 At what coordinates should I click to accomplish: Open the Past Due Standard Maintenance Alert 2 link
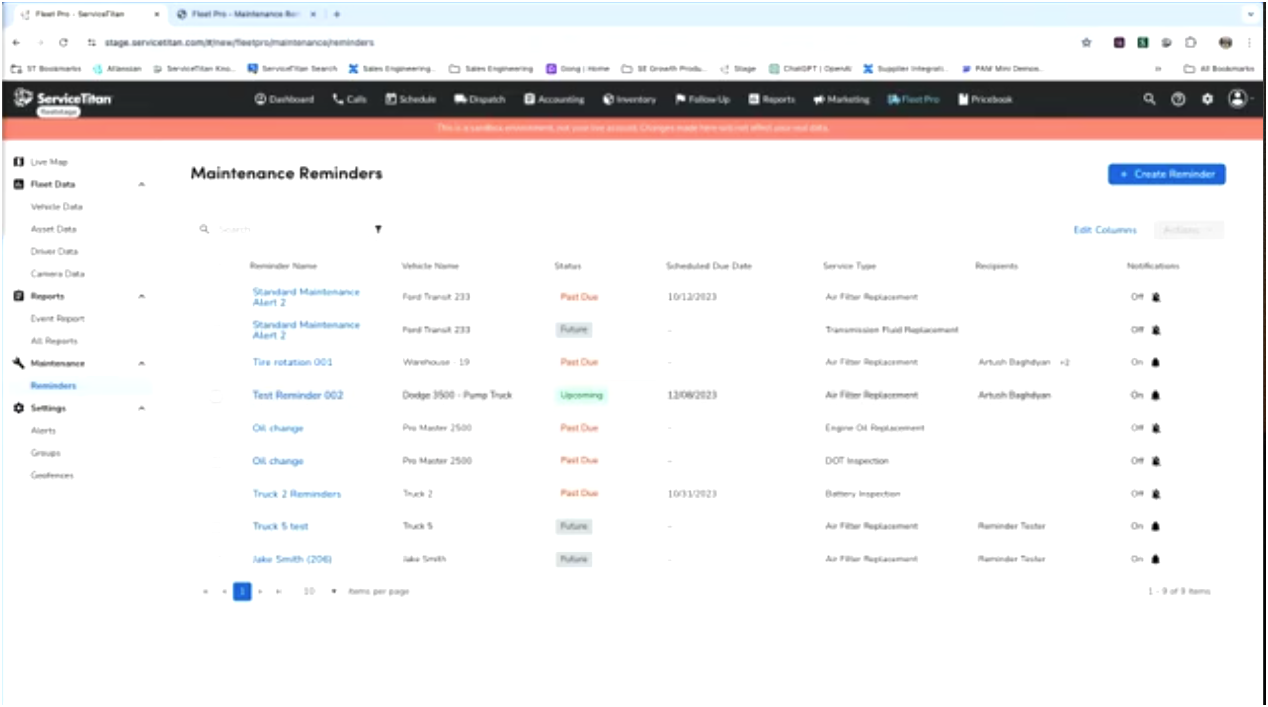(306, 297)
